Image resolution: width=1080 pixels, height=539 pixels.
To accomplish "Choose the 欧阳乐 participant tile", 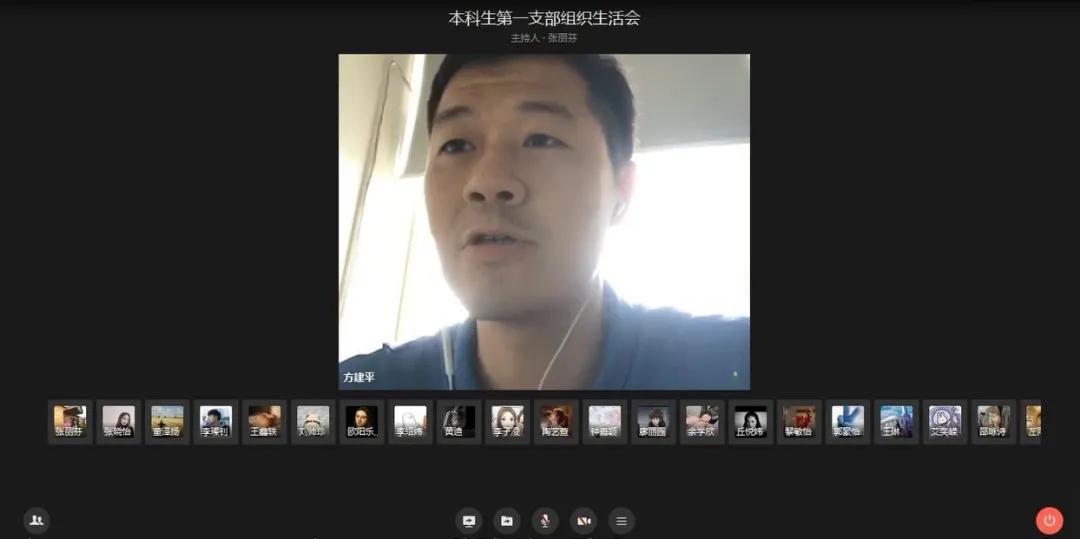I will pyautogui.click(x=361, y=421).
